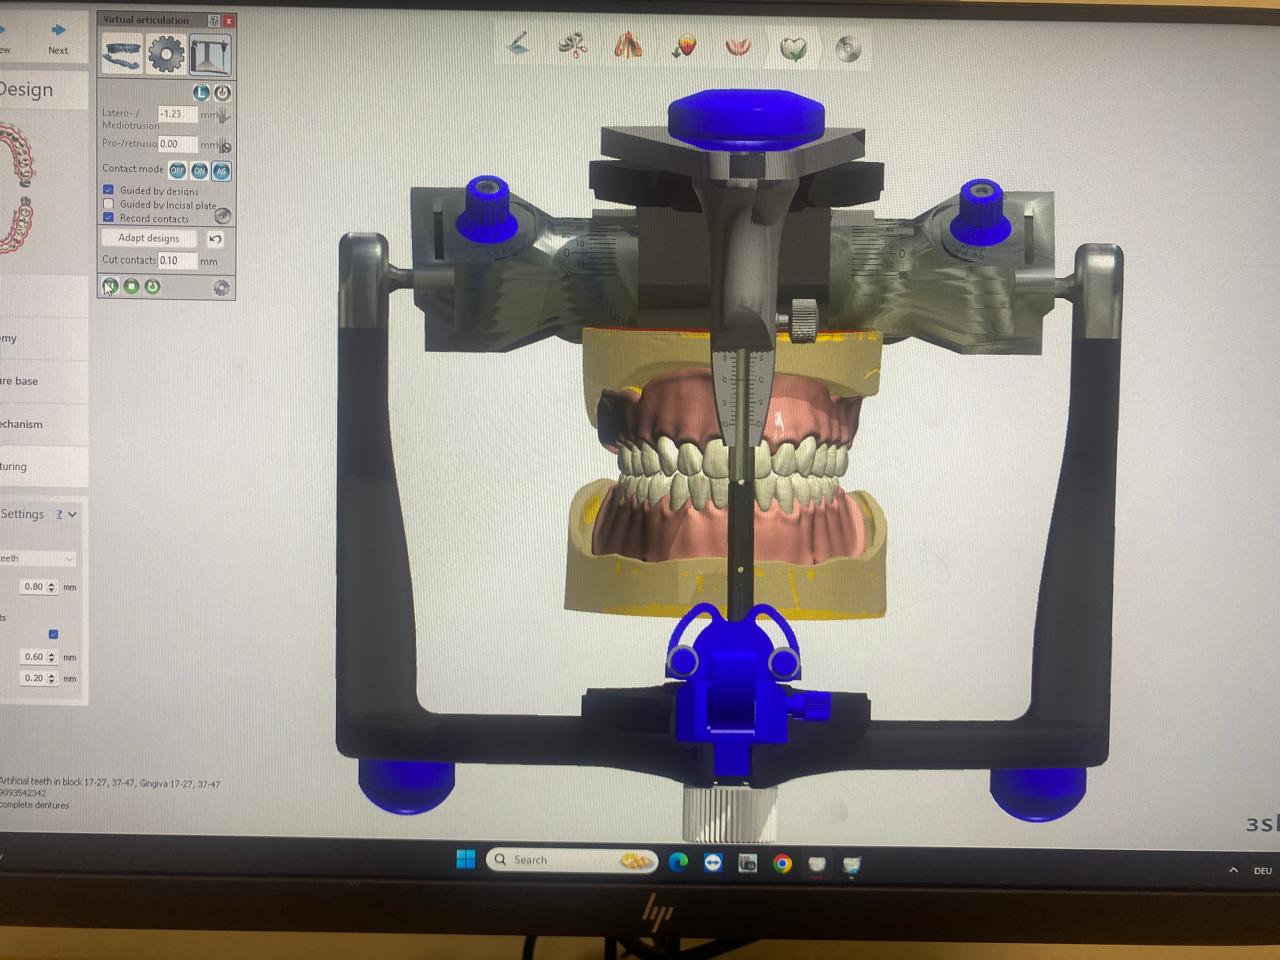Click the Cut contacts value field
This screenshot has width=1280, height=960.
(177, 261)
